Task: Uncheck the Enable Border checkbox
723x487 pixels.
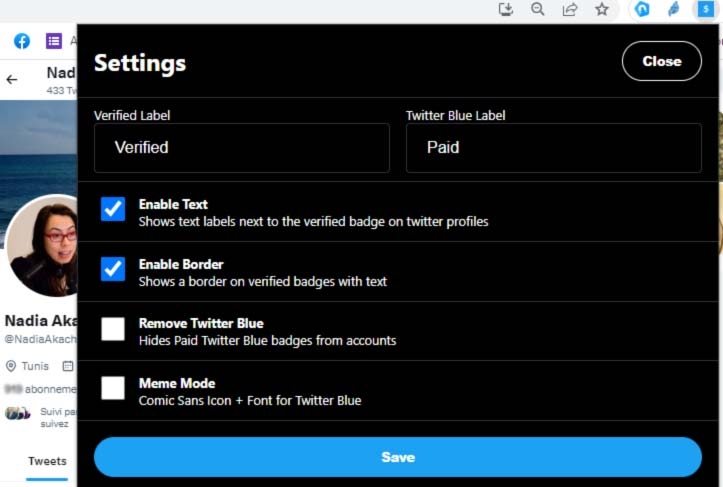Action: click(113, 269)
